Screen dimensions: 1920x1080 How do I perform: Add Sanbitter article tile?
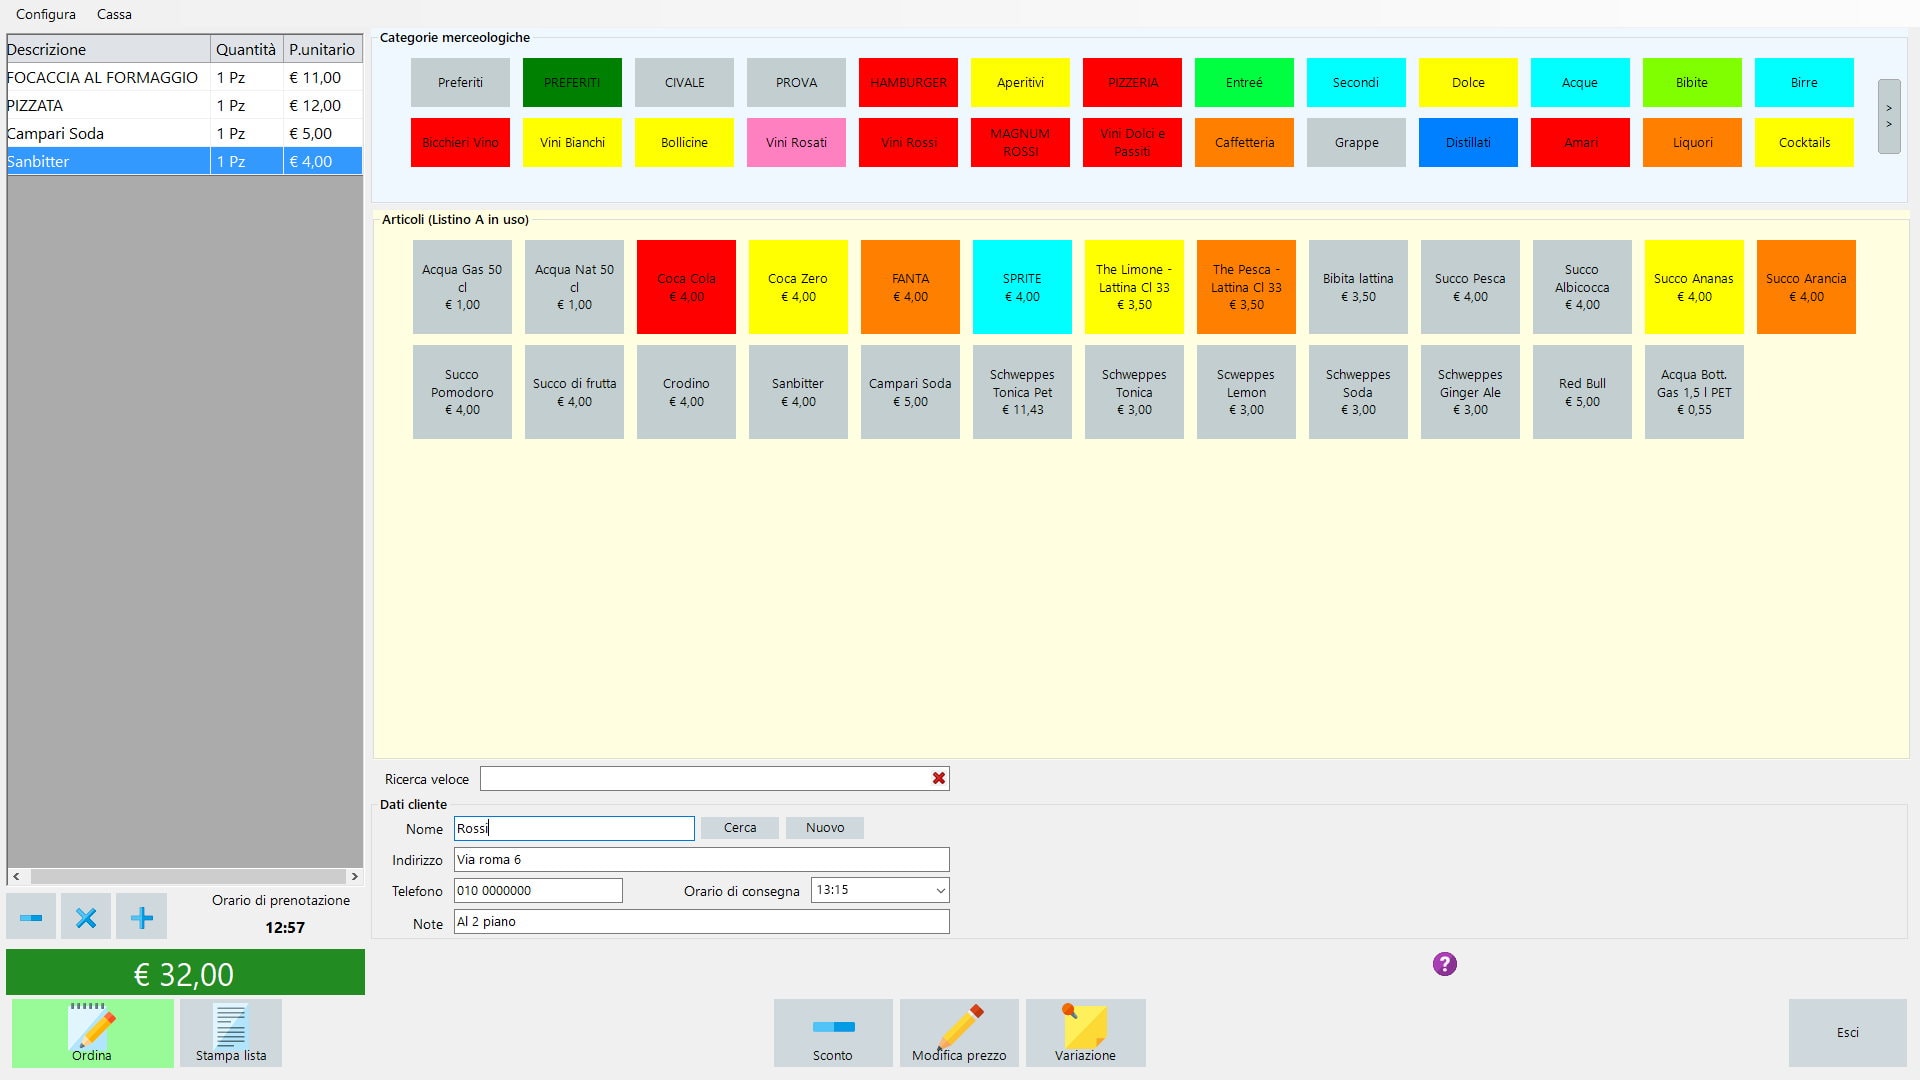(x=798, y=392)
